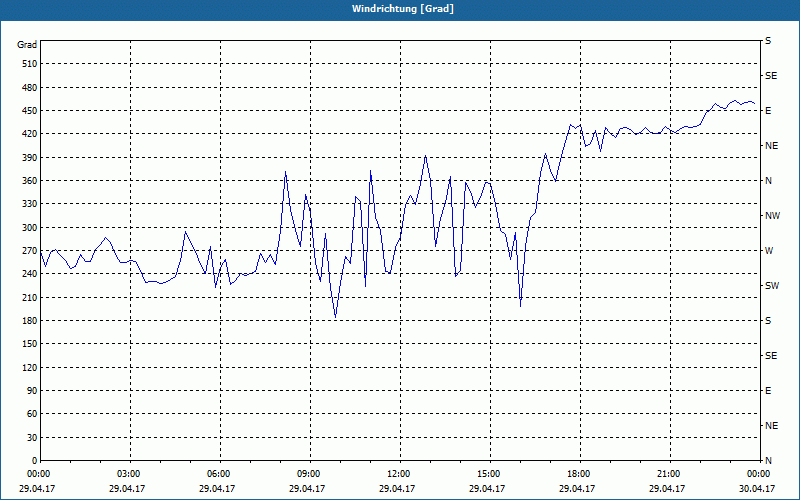Select the 300 axis value
Screen dimensions: 800x500
(x=30, y=228)
